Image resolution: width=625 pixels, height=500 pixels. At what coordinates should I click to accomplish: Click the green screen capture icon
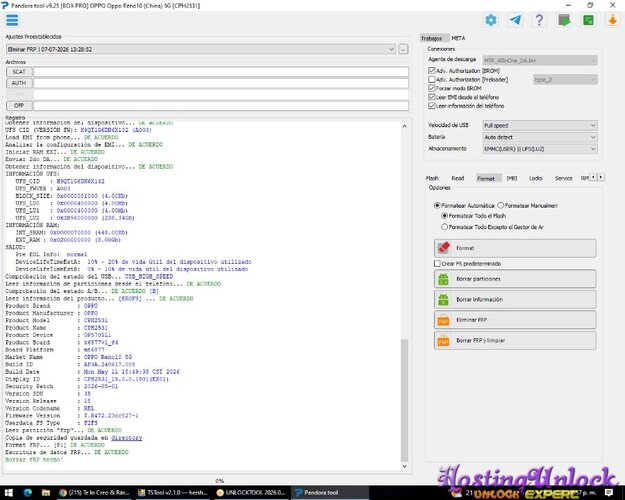564,20
